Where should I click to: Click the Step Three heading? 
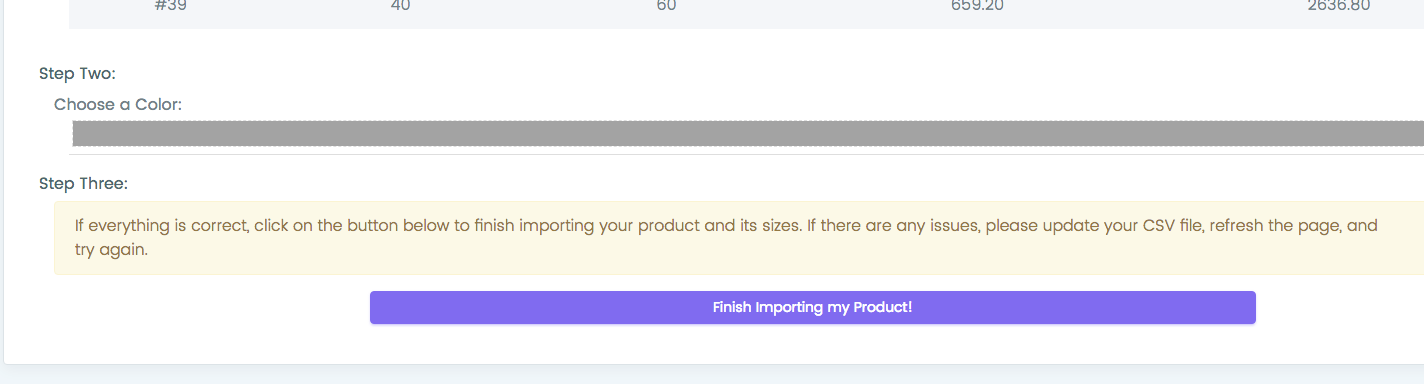(84, 183)
